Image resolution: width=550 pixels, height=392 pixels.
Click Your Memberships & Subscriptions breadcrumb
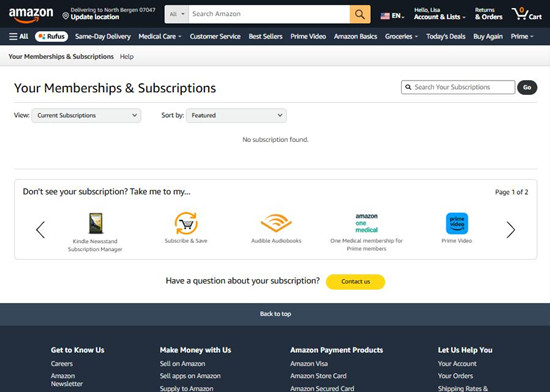click(x=61, y=56)
